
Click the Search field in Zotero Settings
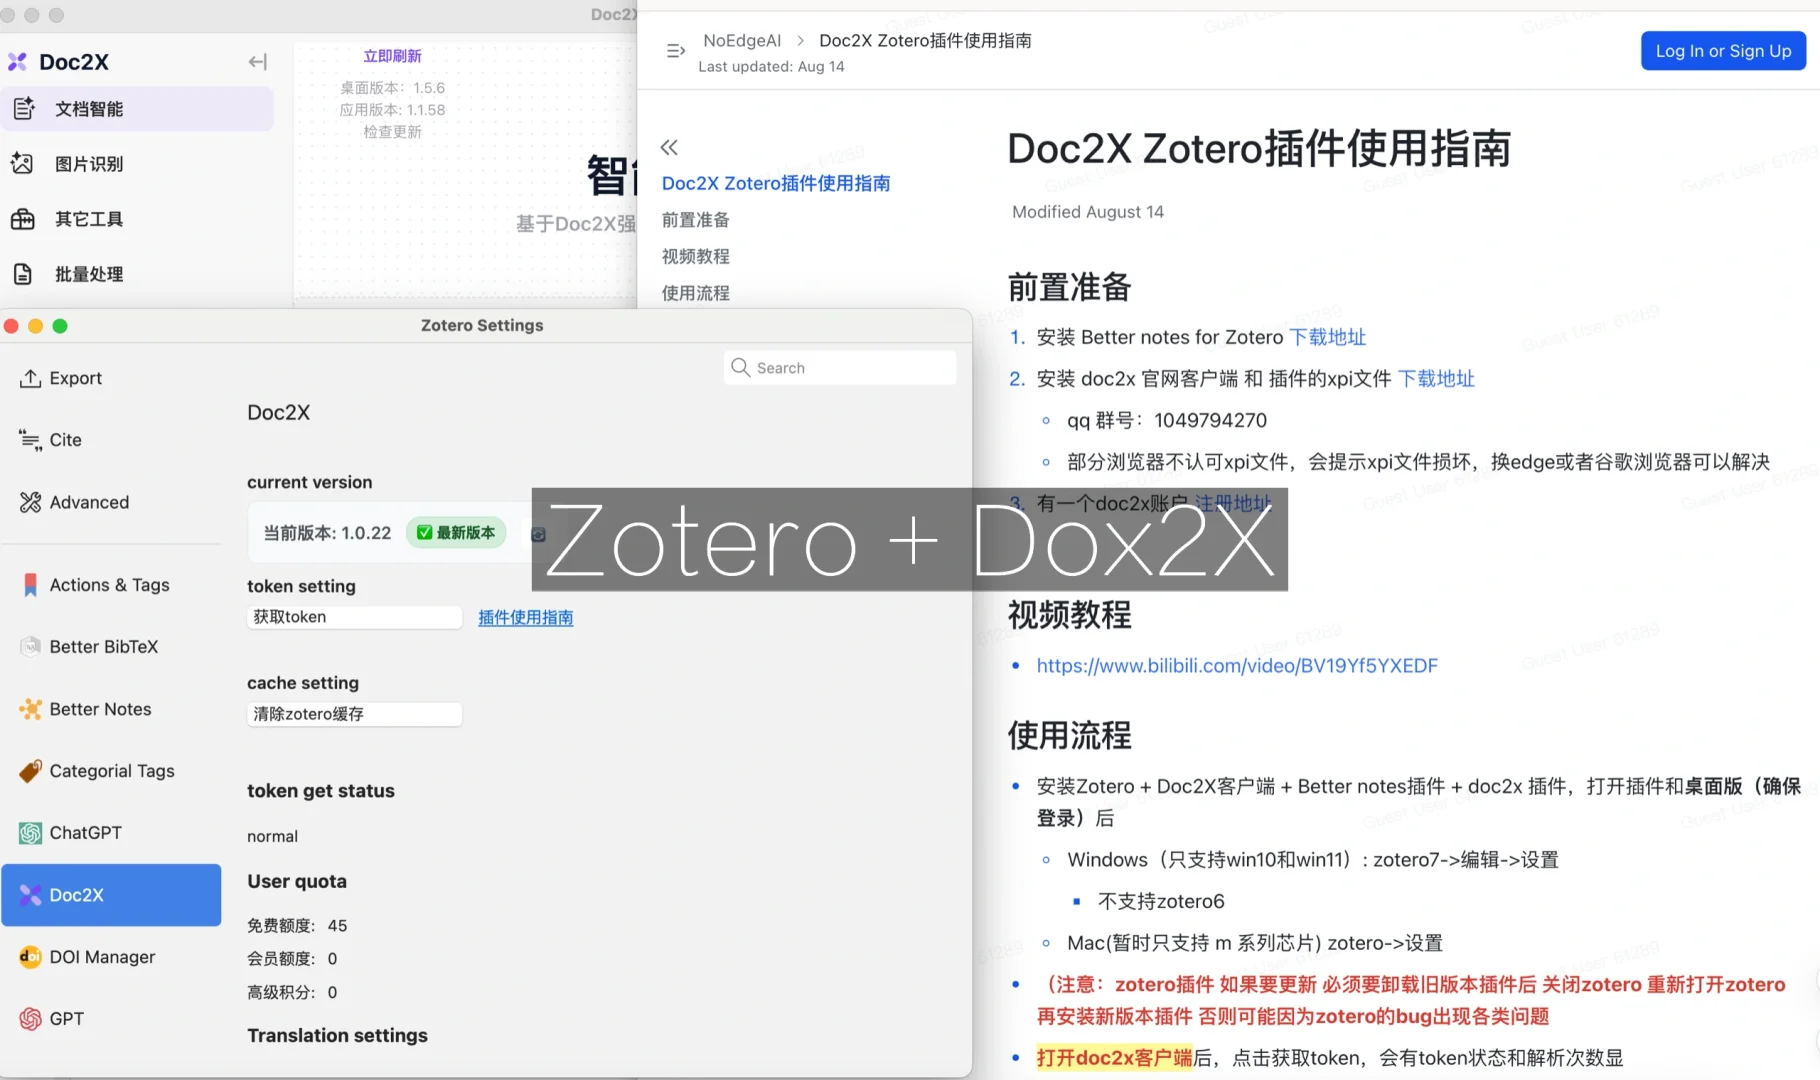pyautogui.click(x=840, y=367)
